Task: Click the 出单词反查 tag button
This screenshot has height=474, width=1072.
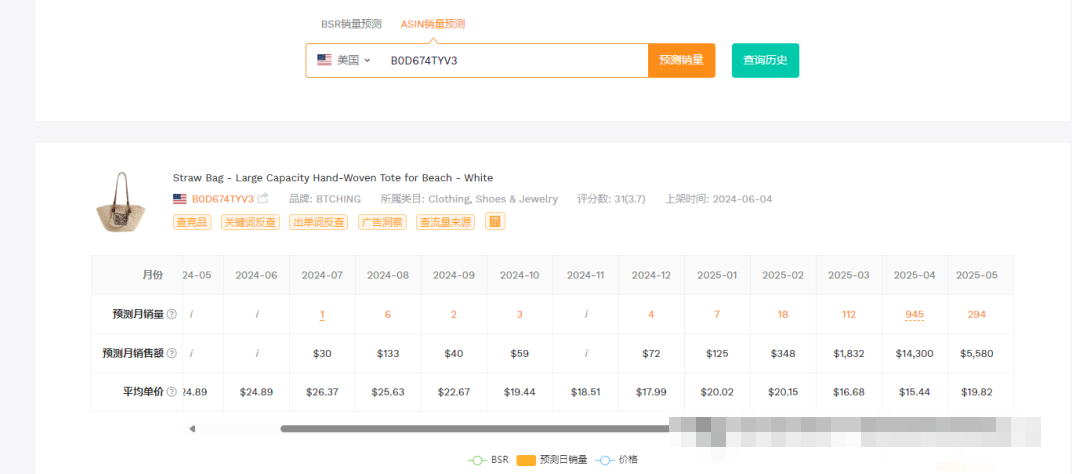Action: pos(319,222)
